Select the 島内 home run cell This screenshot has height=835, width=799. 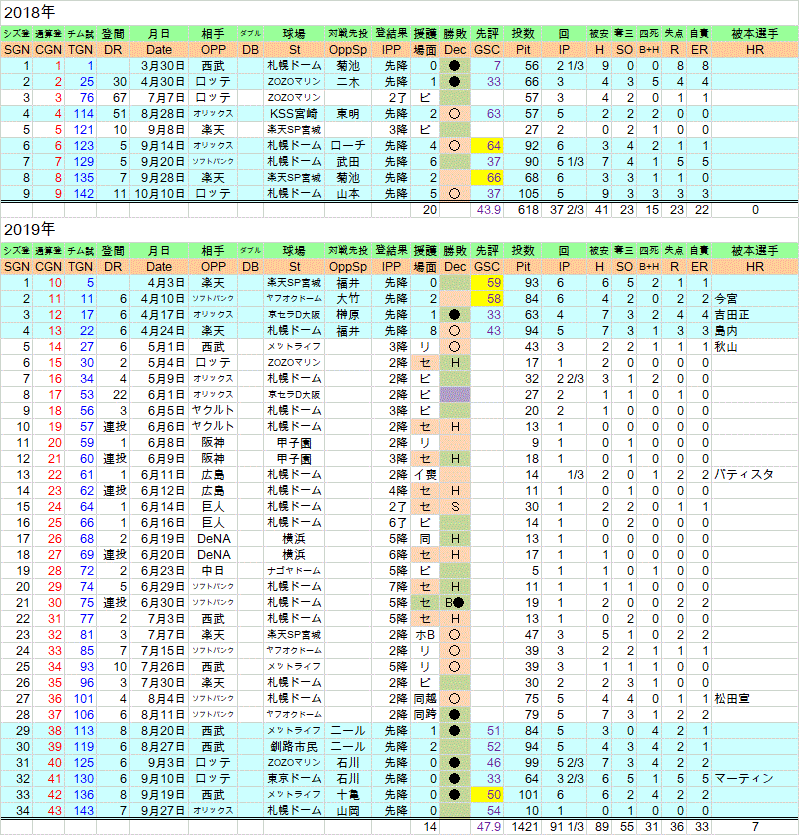pyautogui.click(x=755, y=331)
